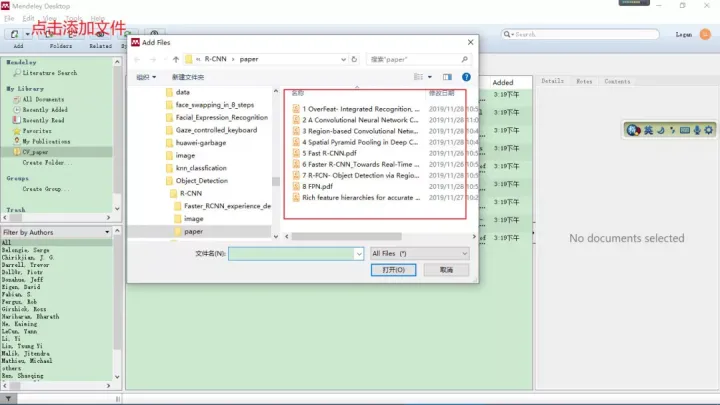Click R-CNN in the address breadcrumb
This screenshot has height=405, width=720.
coord(215,59)
